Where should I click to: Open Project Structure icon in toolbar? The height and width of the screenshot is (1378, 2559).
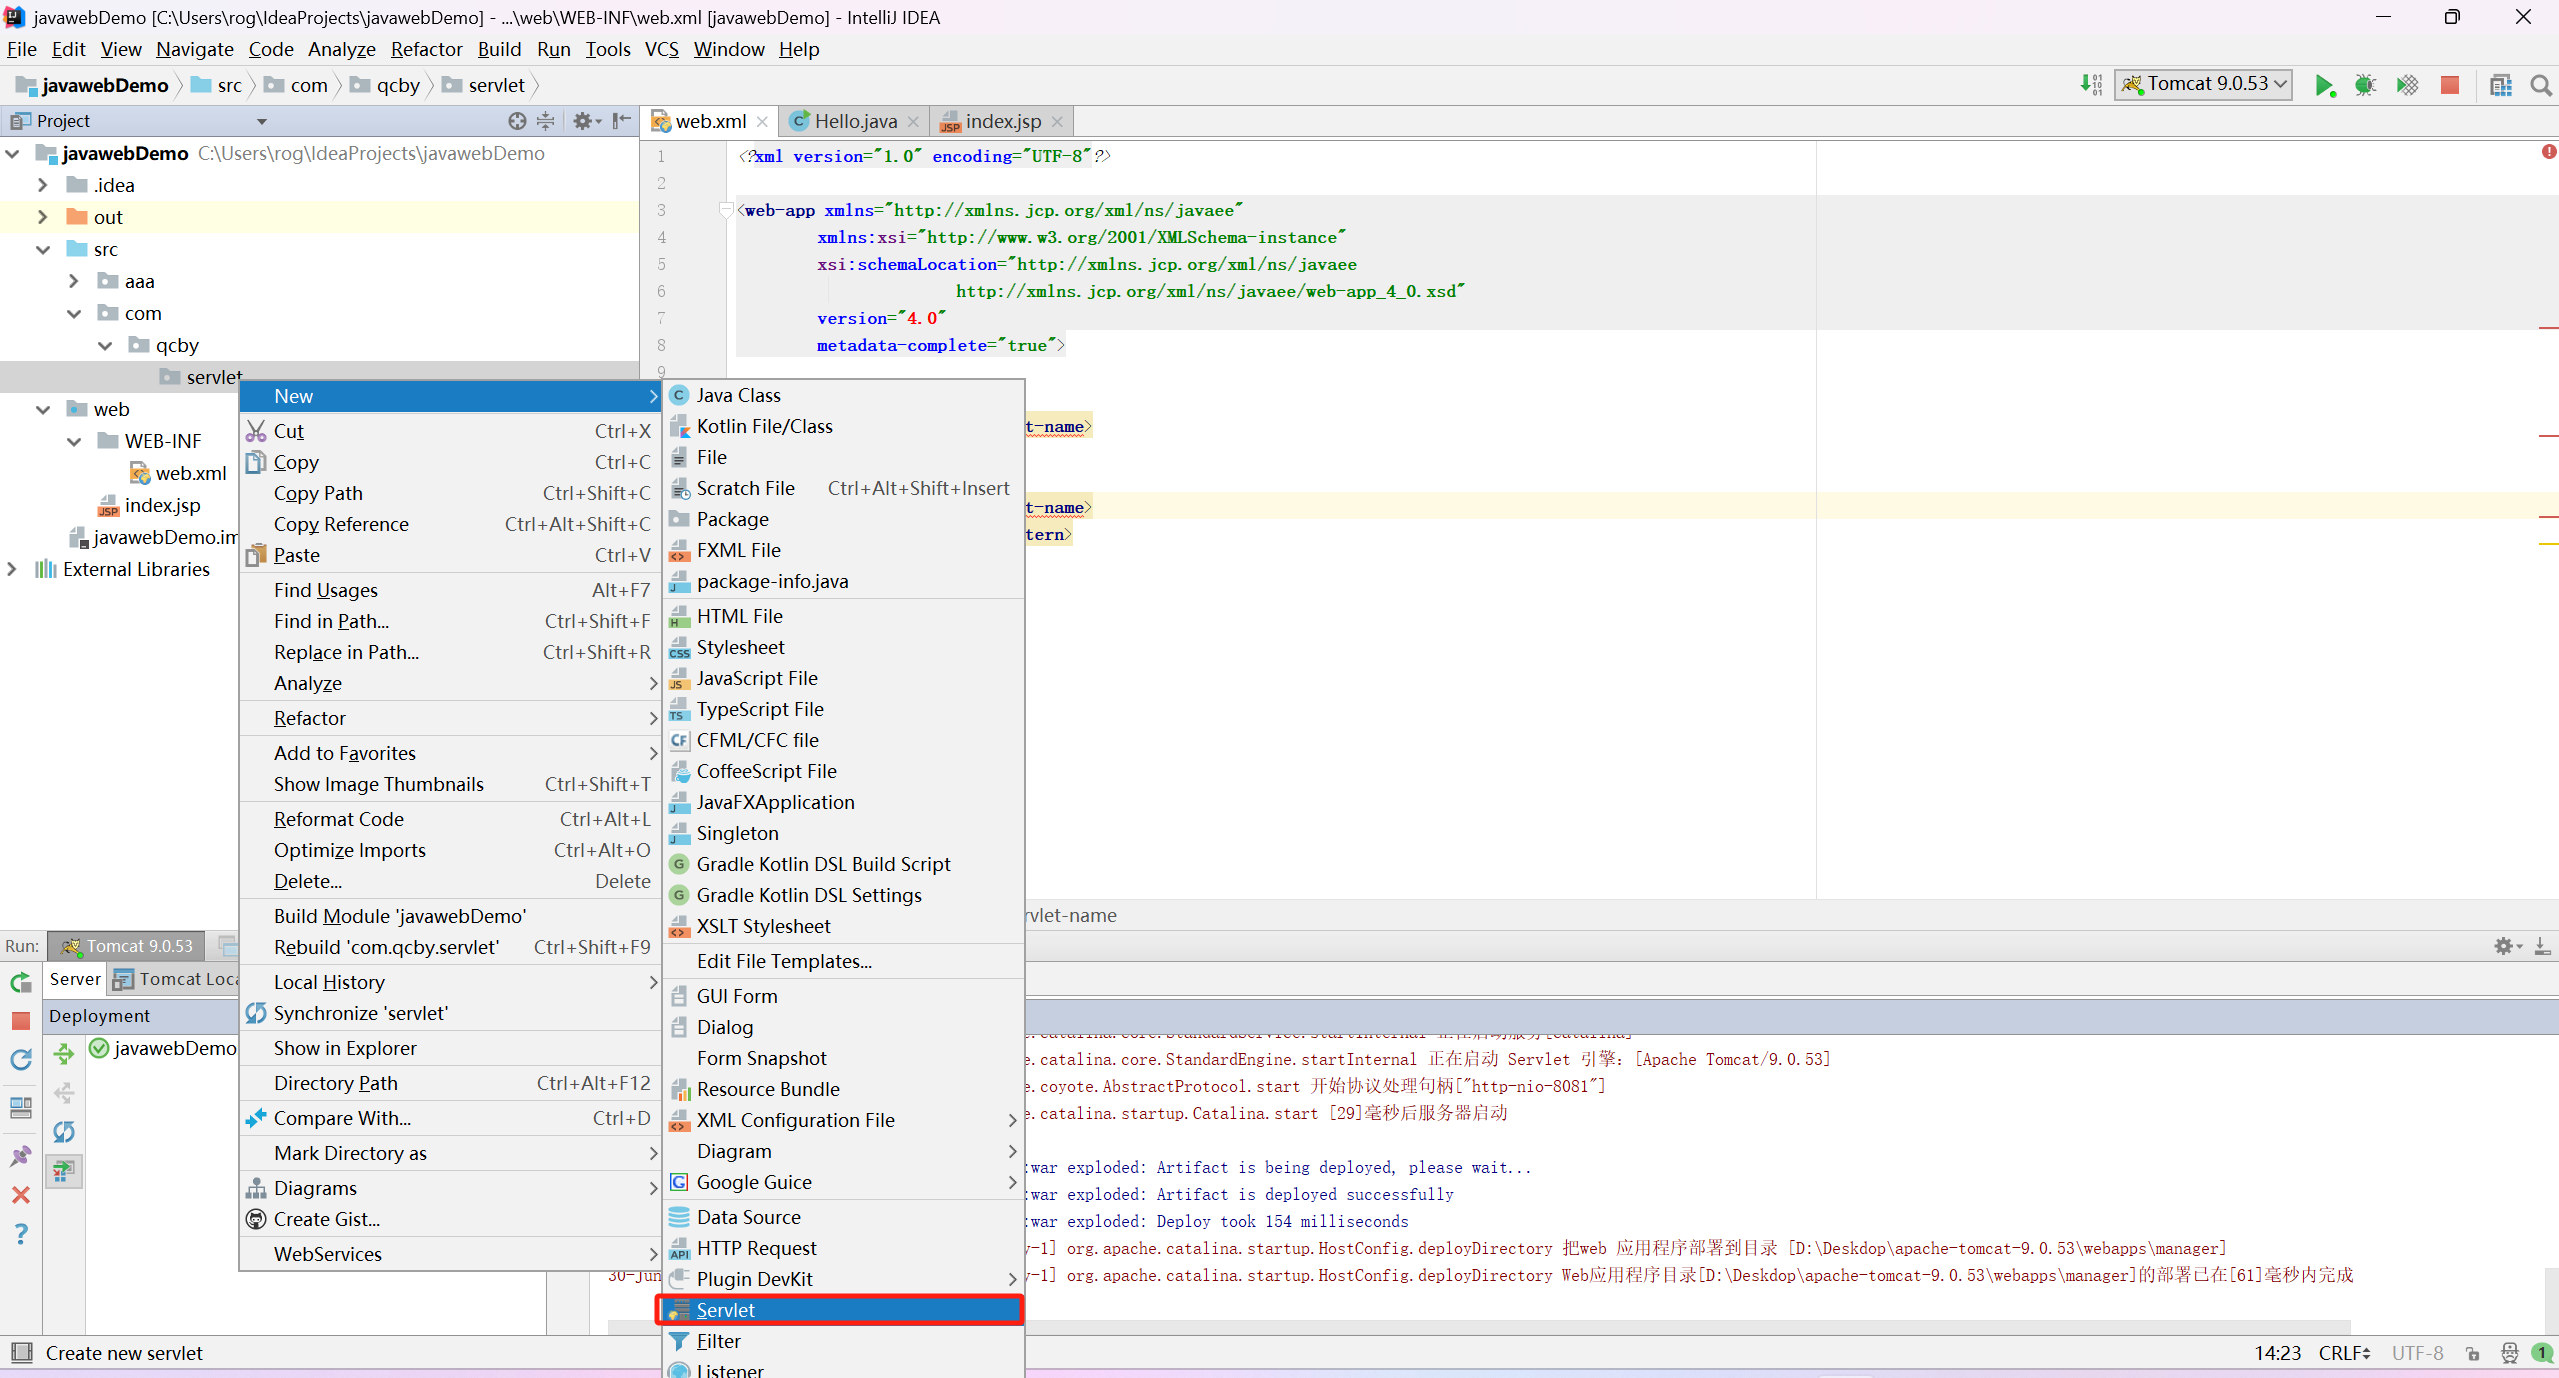(2500, 85)
